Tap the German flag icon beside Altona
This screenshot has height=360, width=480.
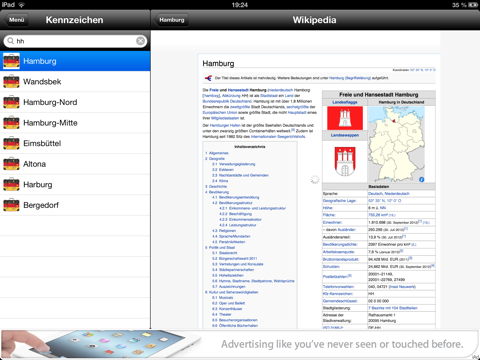click(11, 164)
